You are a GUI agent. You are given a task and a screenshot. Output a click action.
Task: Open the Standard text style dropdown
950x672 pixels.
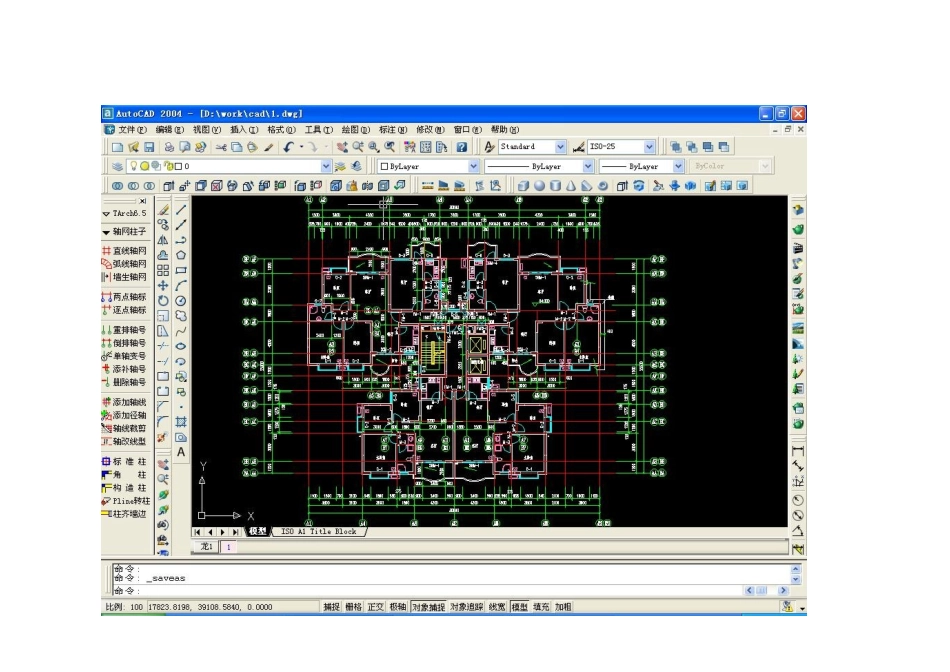560,147
